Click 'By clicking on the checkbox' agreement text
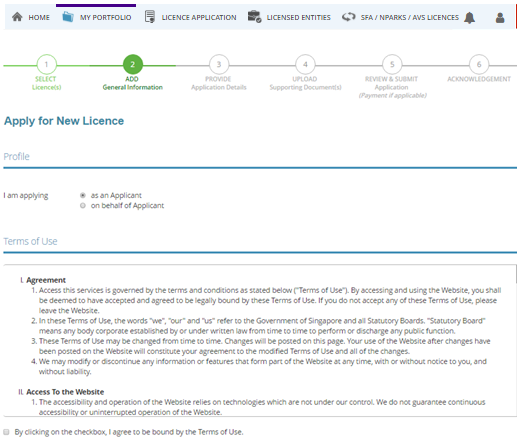 (x=129, y=432)
